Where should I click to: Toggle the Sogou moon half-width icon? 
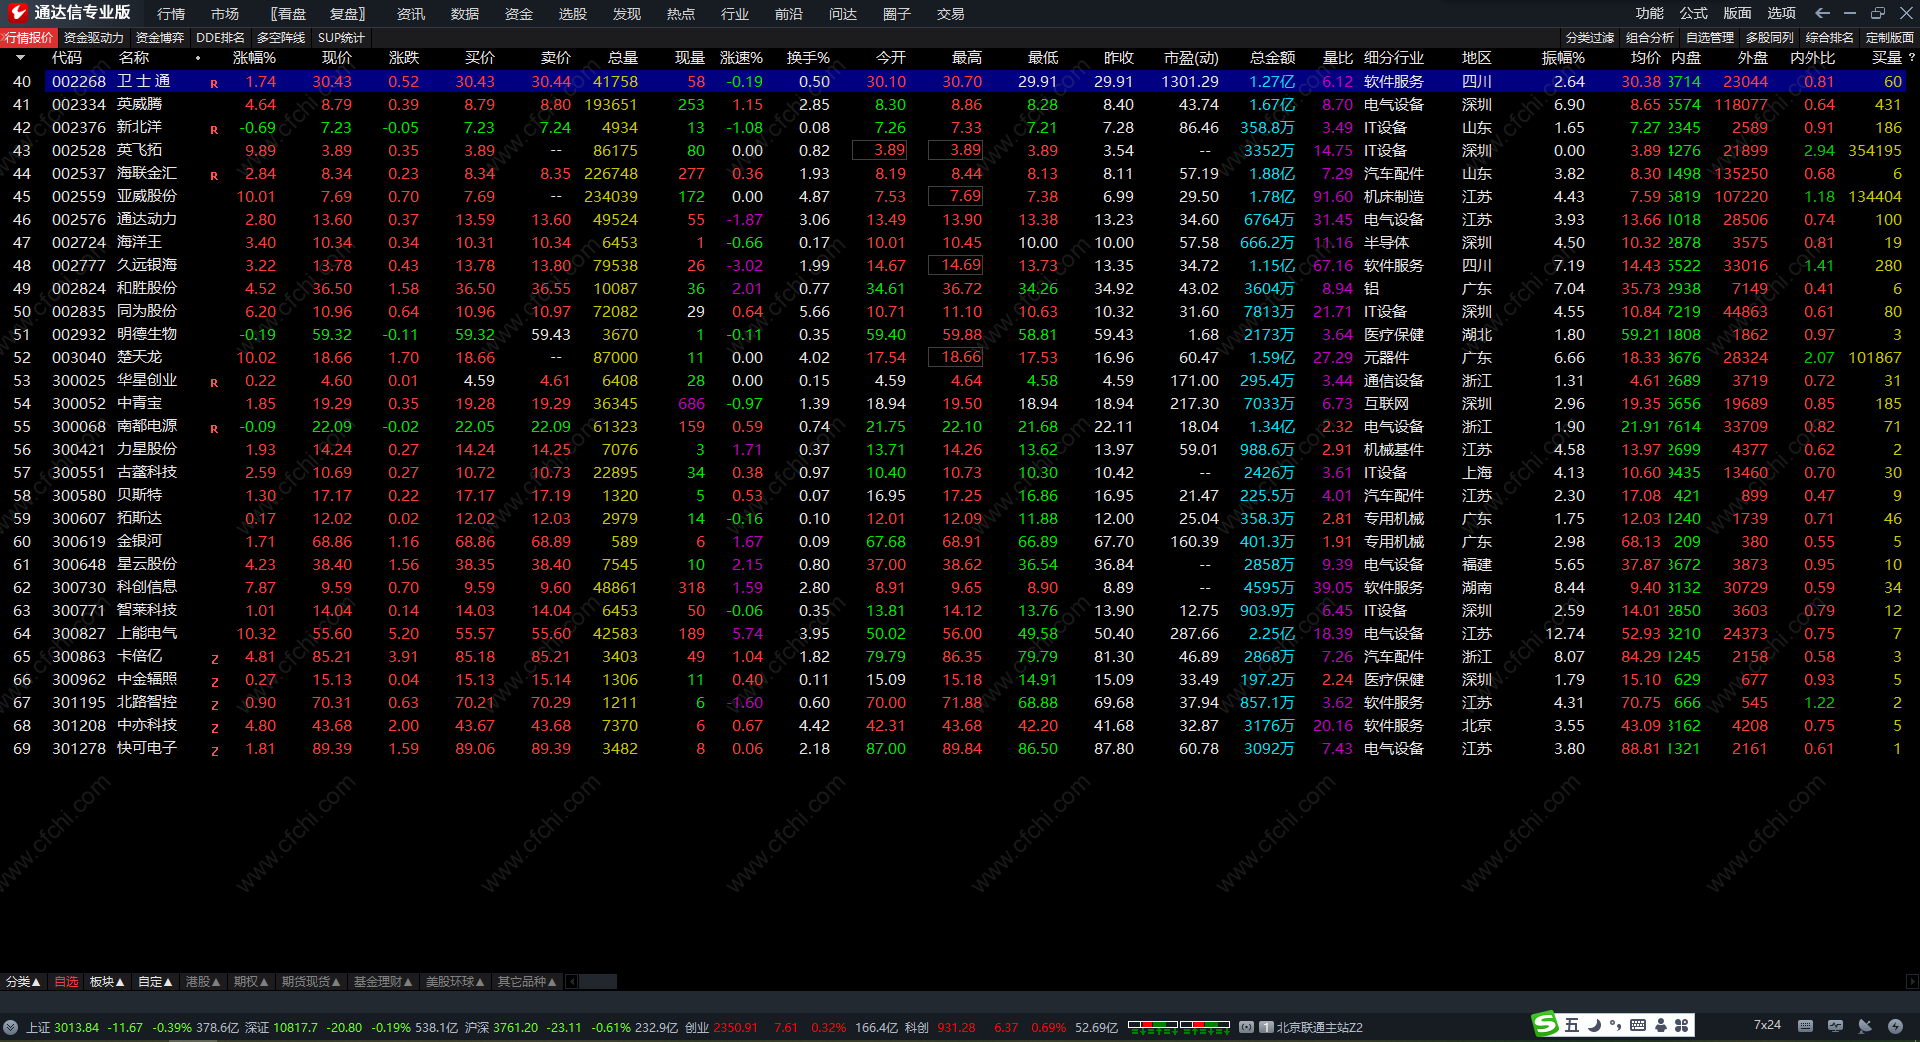tap(1595, 1025)
